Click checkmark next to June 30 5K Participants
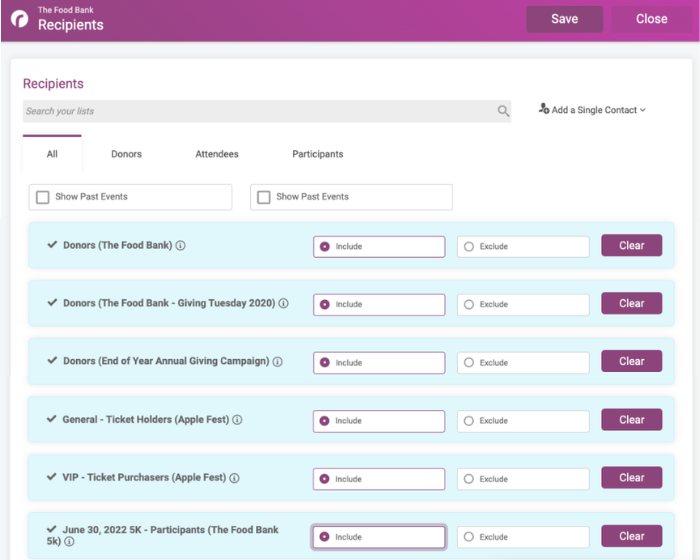This screenshot has width=700, height=560. coord(51,529)
